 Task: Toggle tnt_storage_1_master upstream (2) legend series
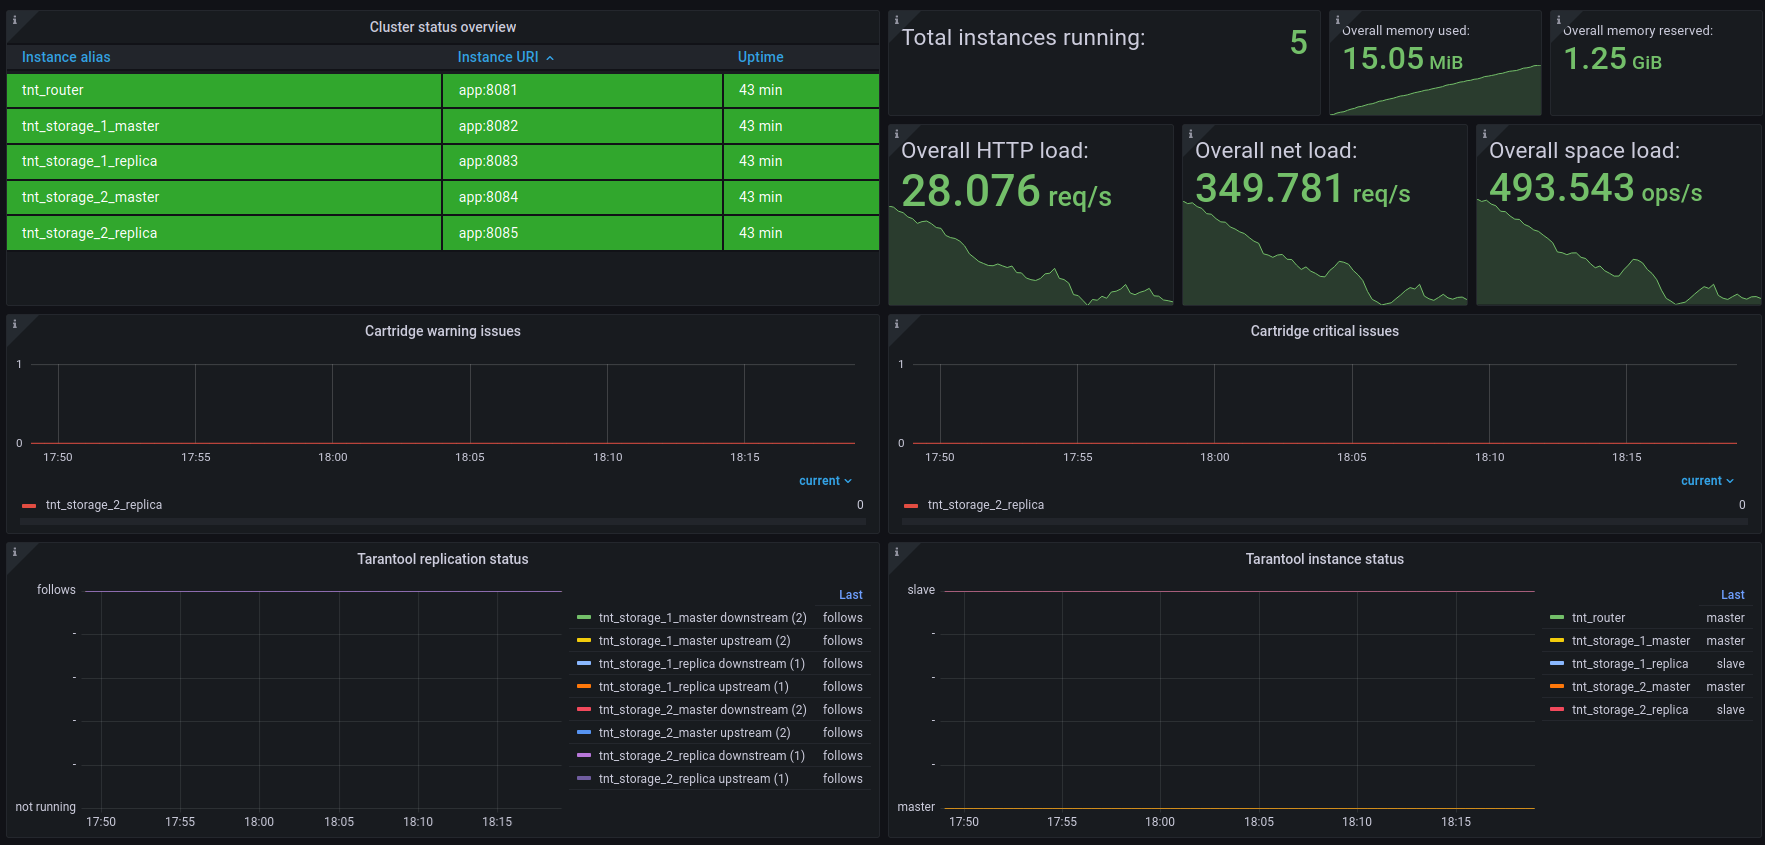point(694,641)
